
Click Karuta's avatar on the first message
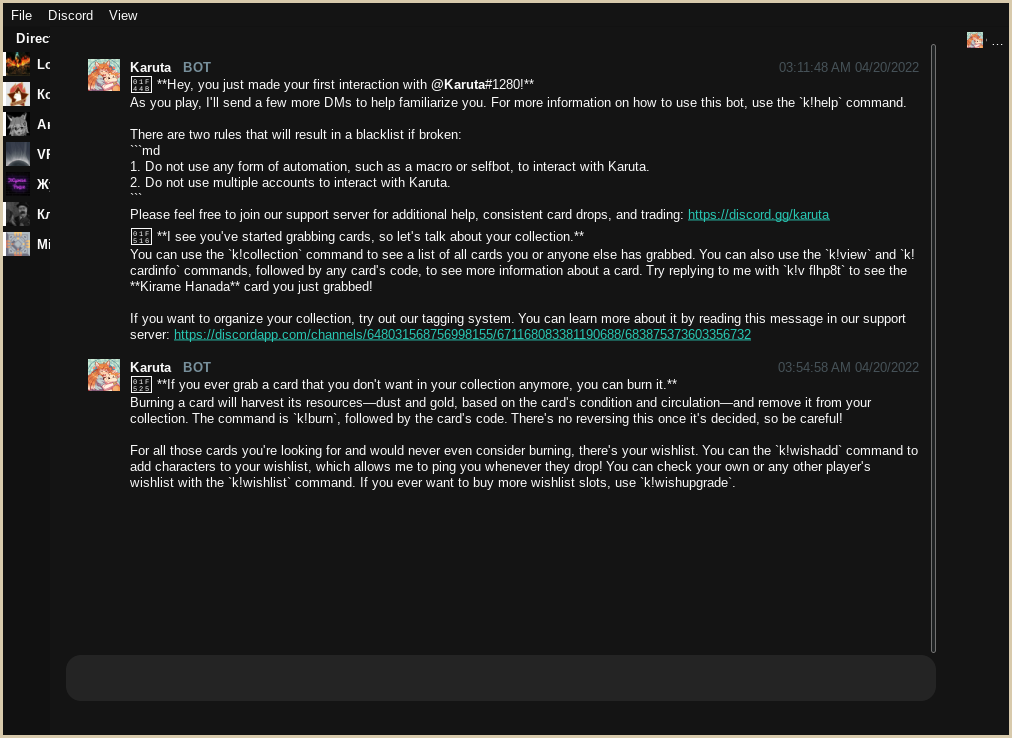[104, 75]
